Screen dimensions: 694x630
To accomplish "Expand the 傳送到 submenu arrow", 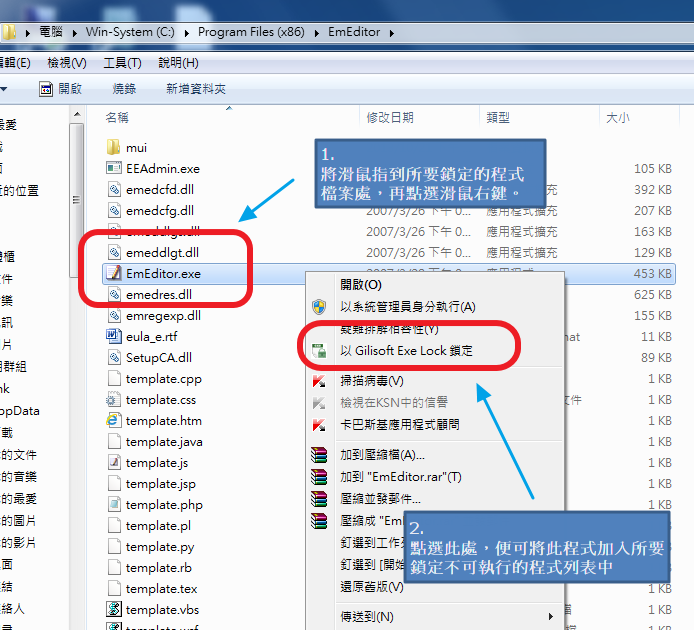I will (x=549, y=616).
